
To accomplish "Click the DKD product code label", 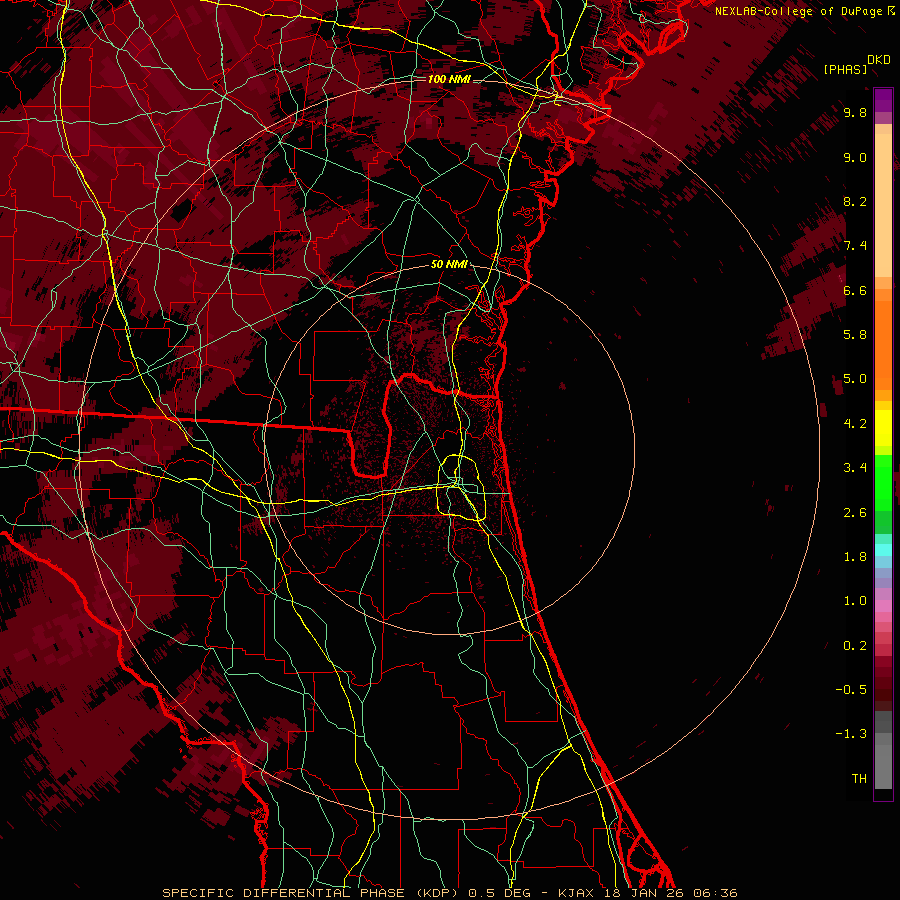I will pyautogui.click(x=878, y=60).
